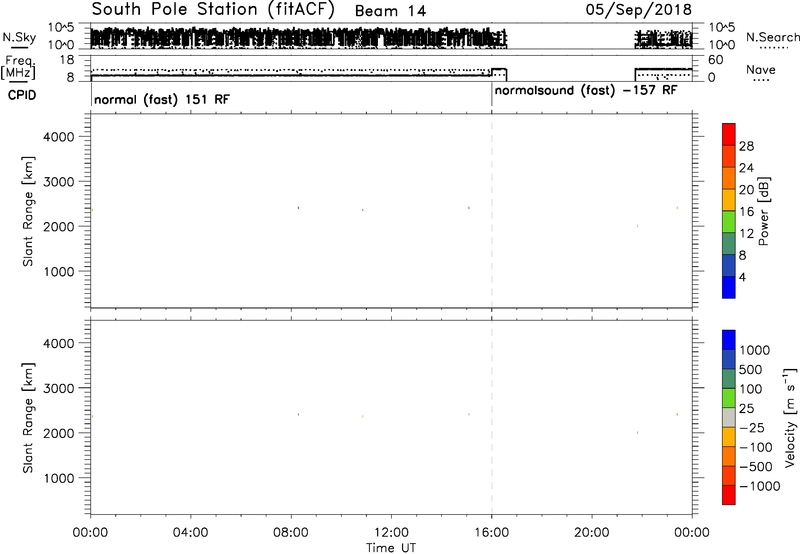Click the red Velocity segment below -1000

tap(729, 495)
